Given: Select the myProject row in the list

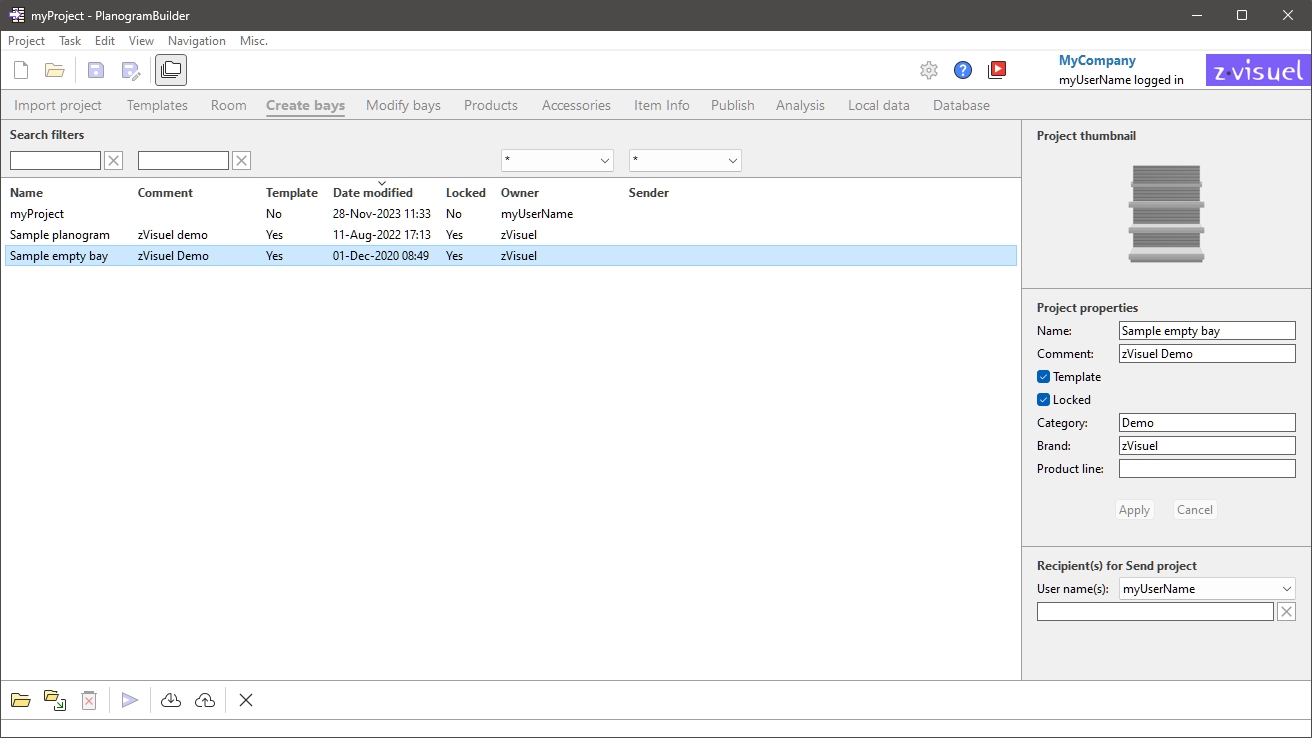Looking at the screenshot, I should (510, 214).
